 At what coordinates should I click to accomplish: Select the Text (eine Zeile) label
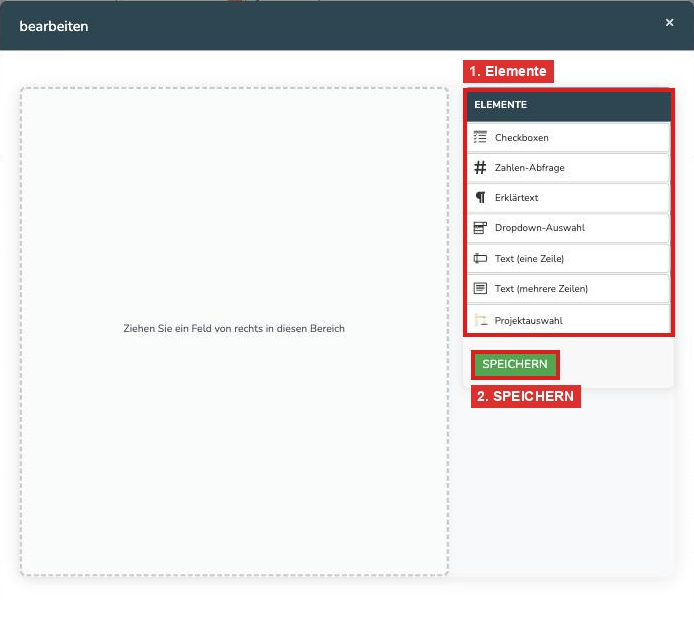[529, 259]
